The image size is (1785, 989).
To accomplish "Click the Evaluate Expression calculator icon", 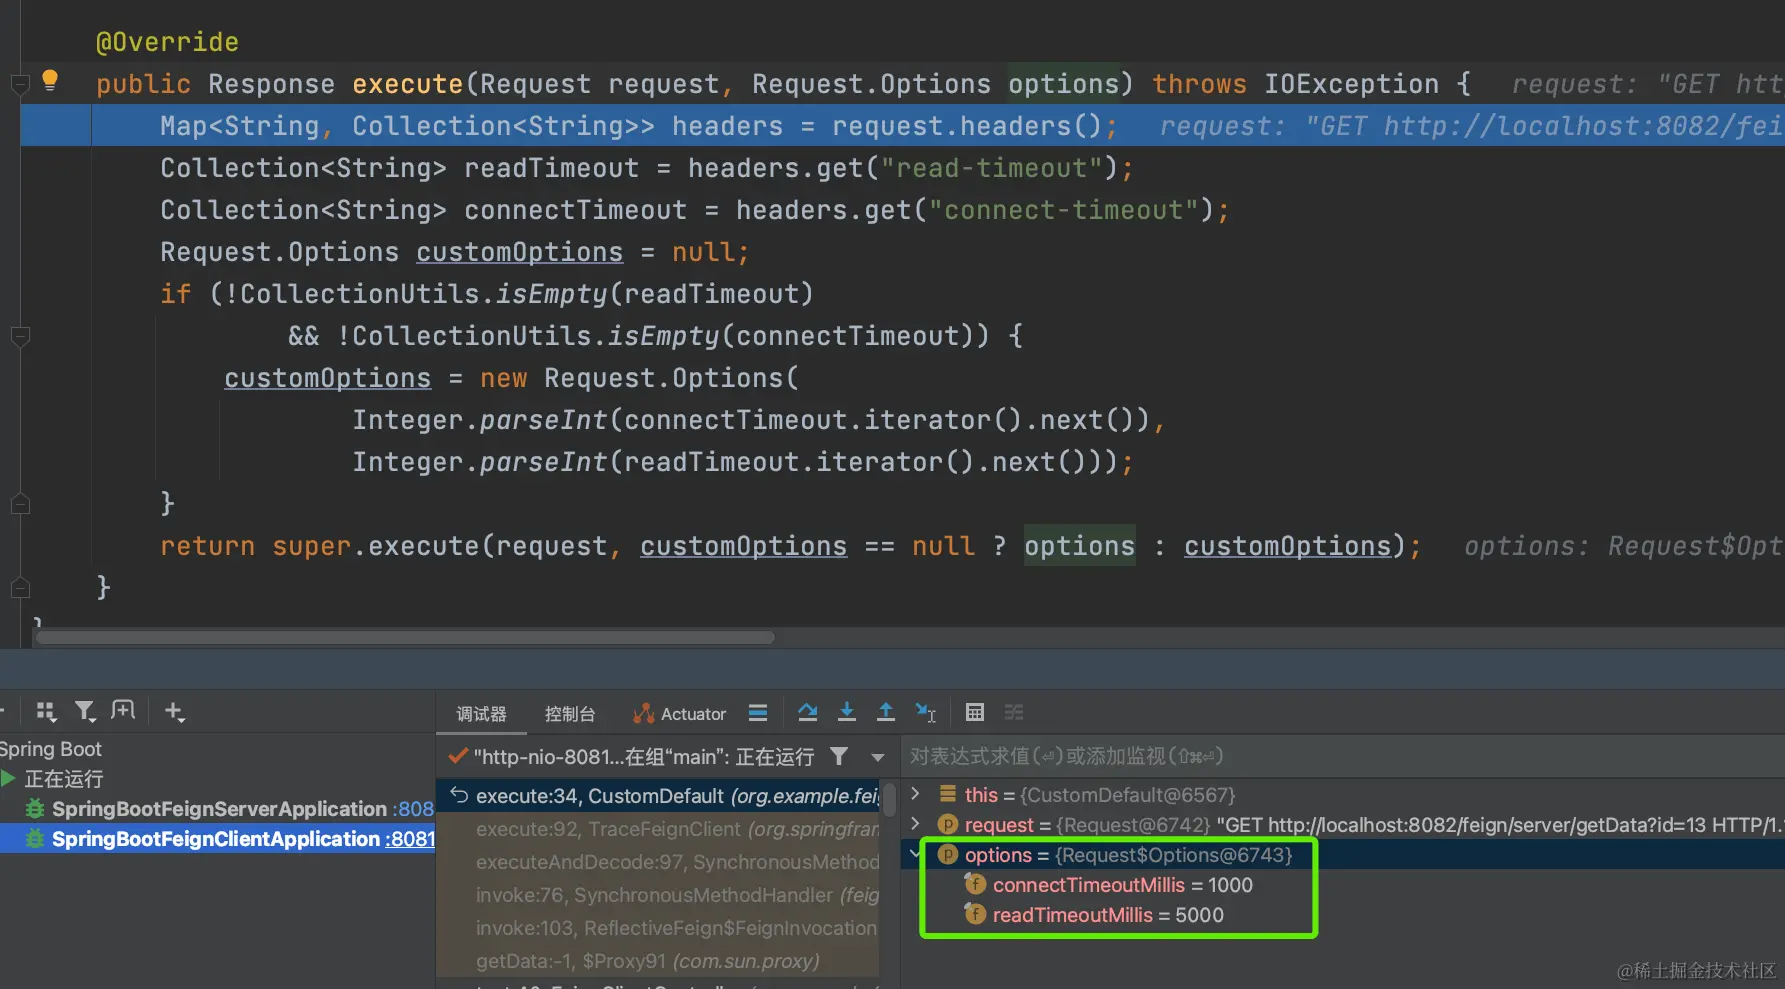I will (975, 712).
